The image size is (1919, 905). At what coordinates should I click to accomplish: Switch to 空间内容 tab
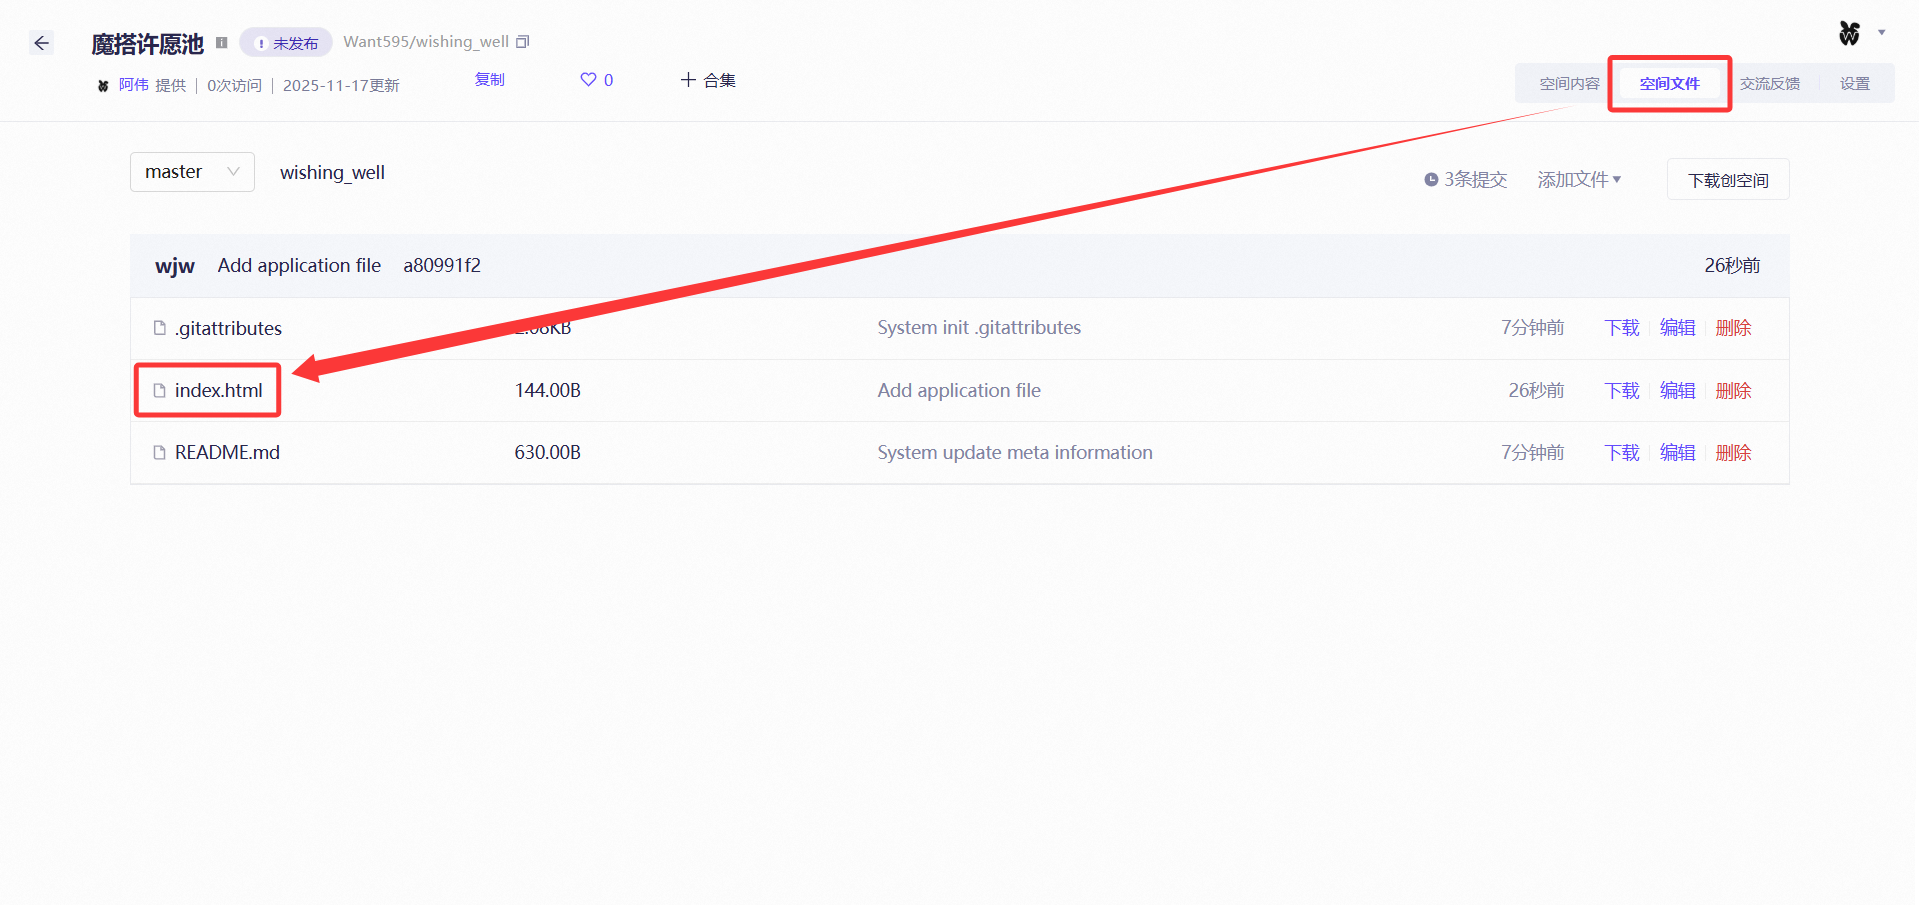coord(1569,84)
